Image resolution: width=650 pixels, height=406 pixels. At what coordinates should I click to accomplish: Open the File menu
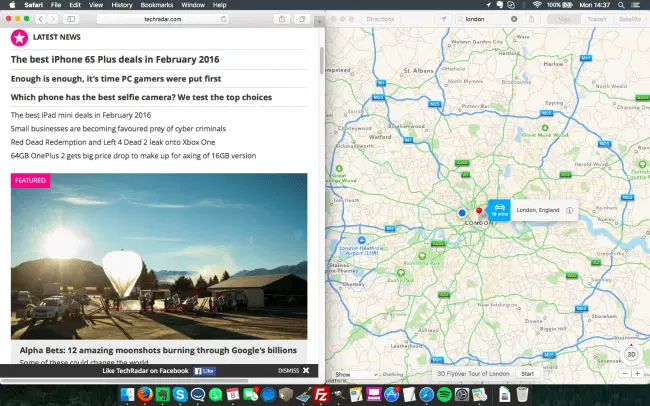click(x=56, y=5)
